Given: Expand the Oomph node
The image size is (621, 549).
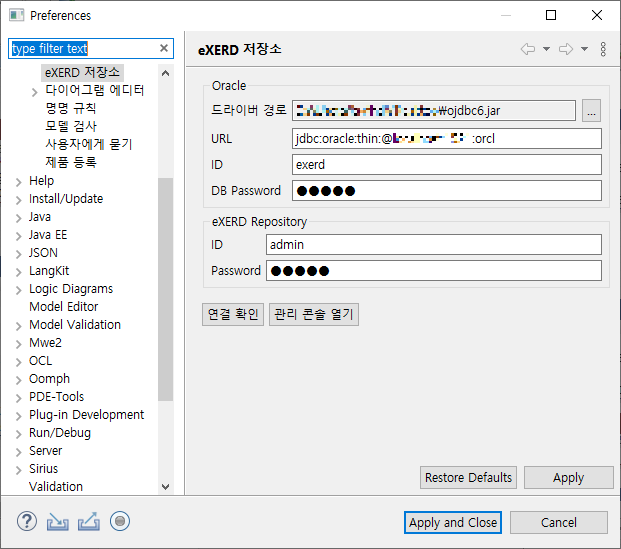Looking at the screenshot, I should [18, 380].
